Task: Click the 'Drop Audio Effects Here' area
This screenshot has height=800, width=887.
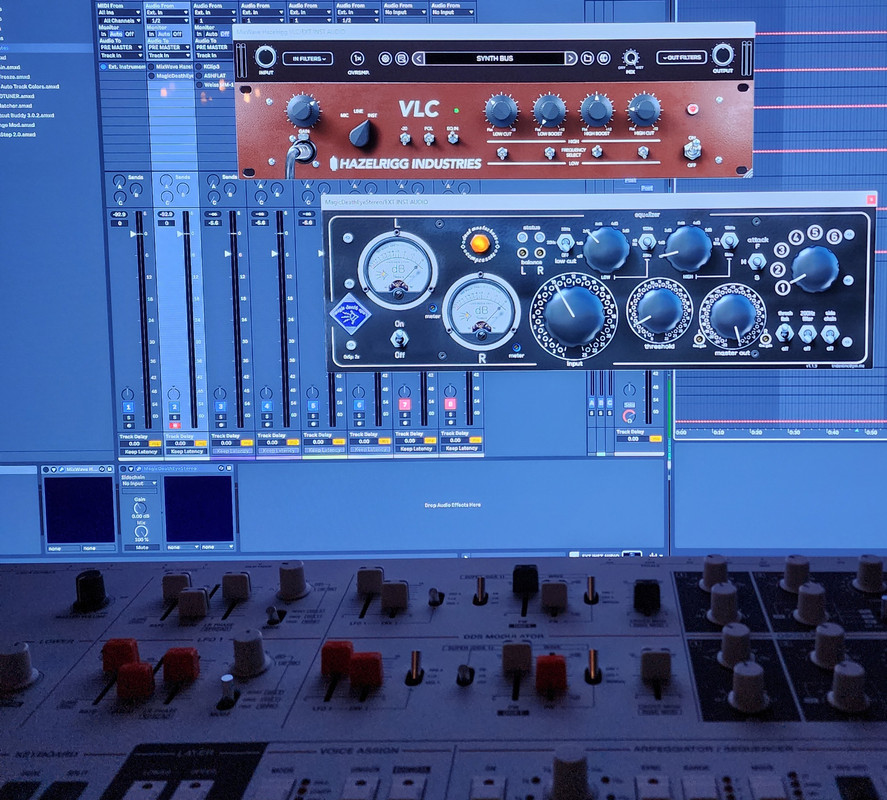Action: pyautogui.click(x=453, y=505)
